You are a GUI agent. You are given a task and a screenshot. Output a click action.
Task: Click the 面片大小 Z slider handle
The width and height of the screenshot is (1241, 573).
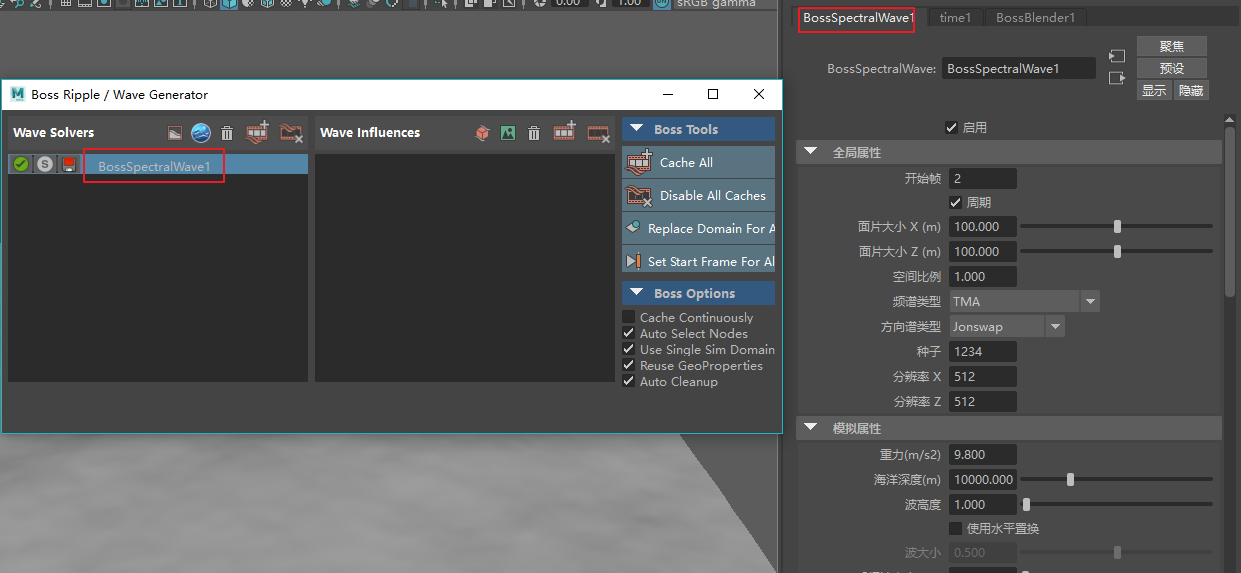[x=1117, y=251]
